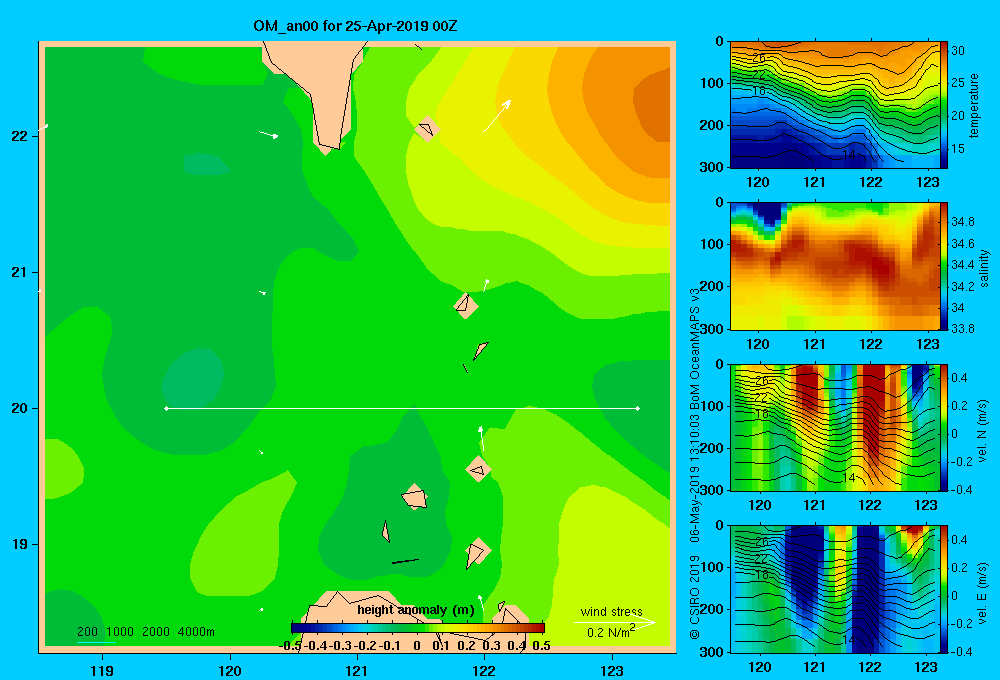Click latitude label 20 on main map
This screenshot has width=1000, height=680.
[20, 408]
